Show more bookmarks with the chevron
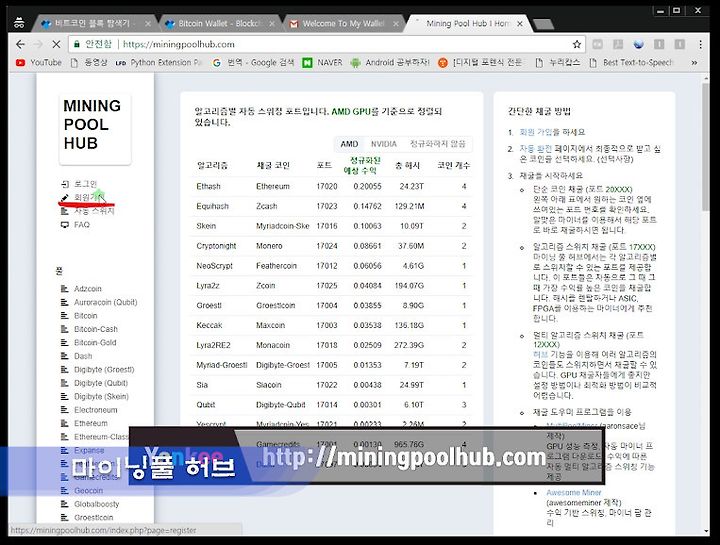This screenshot has width=720, height=545. (694, 62)
